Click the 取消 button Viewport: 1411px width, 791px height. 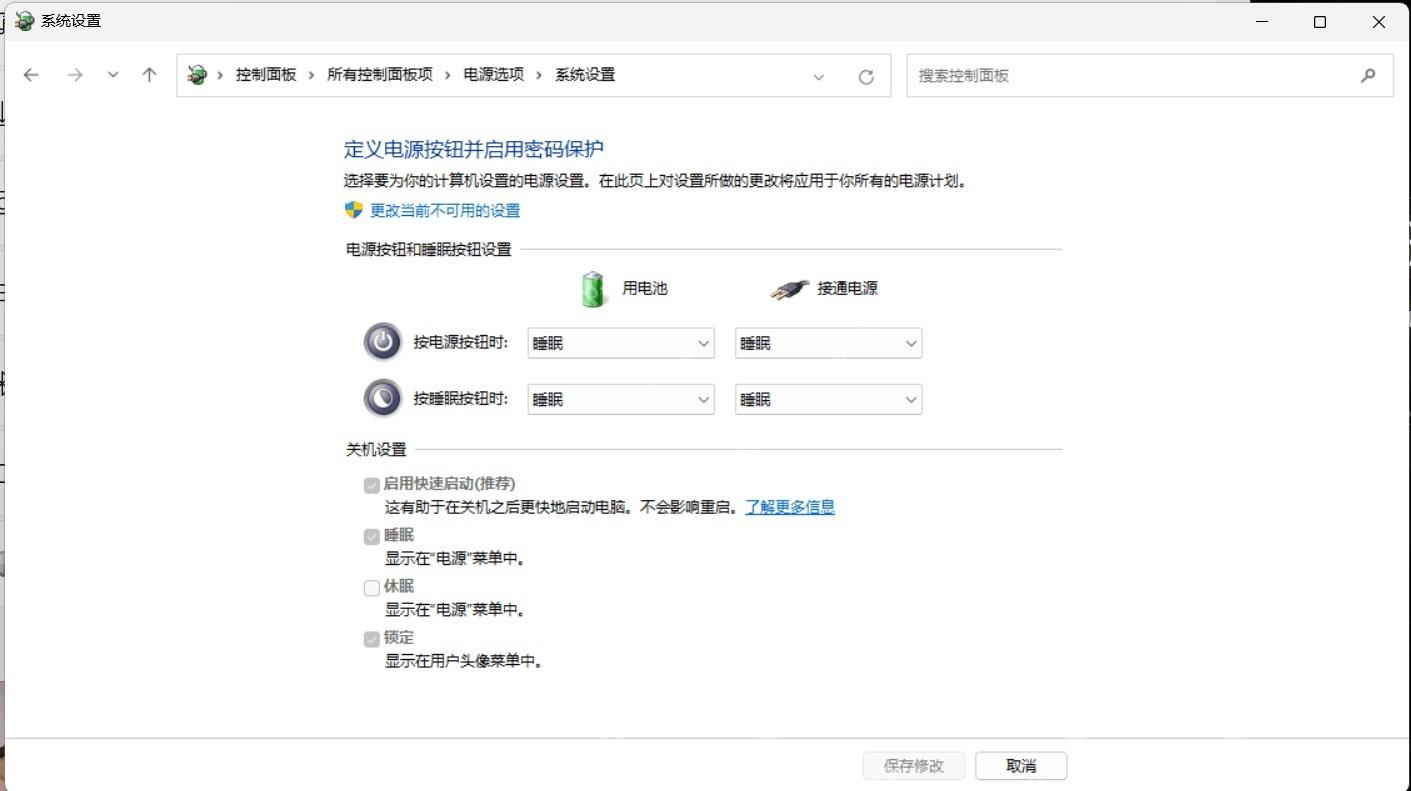[x=1021, y=766]
